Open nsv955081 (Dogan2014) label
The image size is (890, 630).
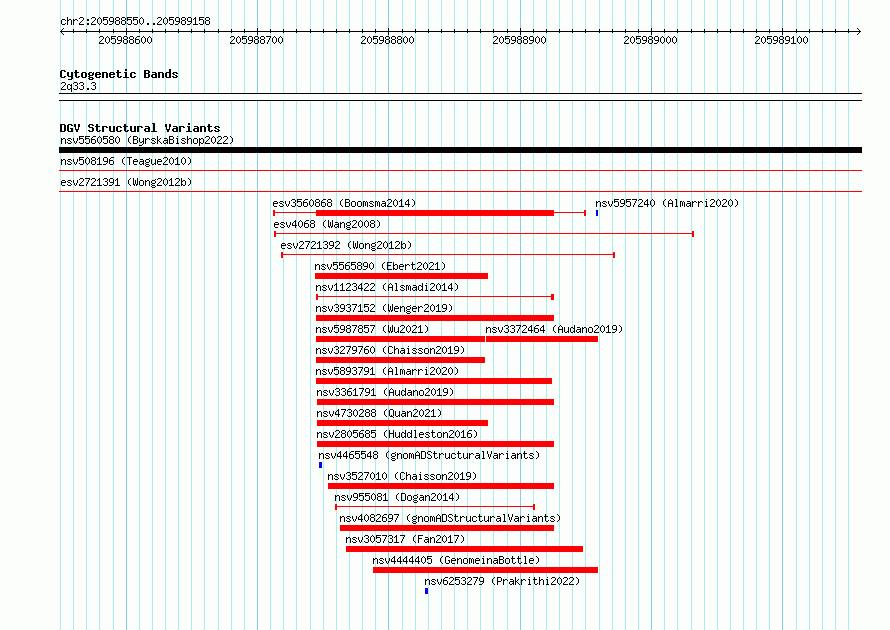click(397, 497)
